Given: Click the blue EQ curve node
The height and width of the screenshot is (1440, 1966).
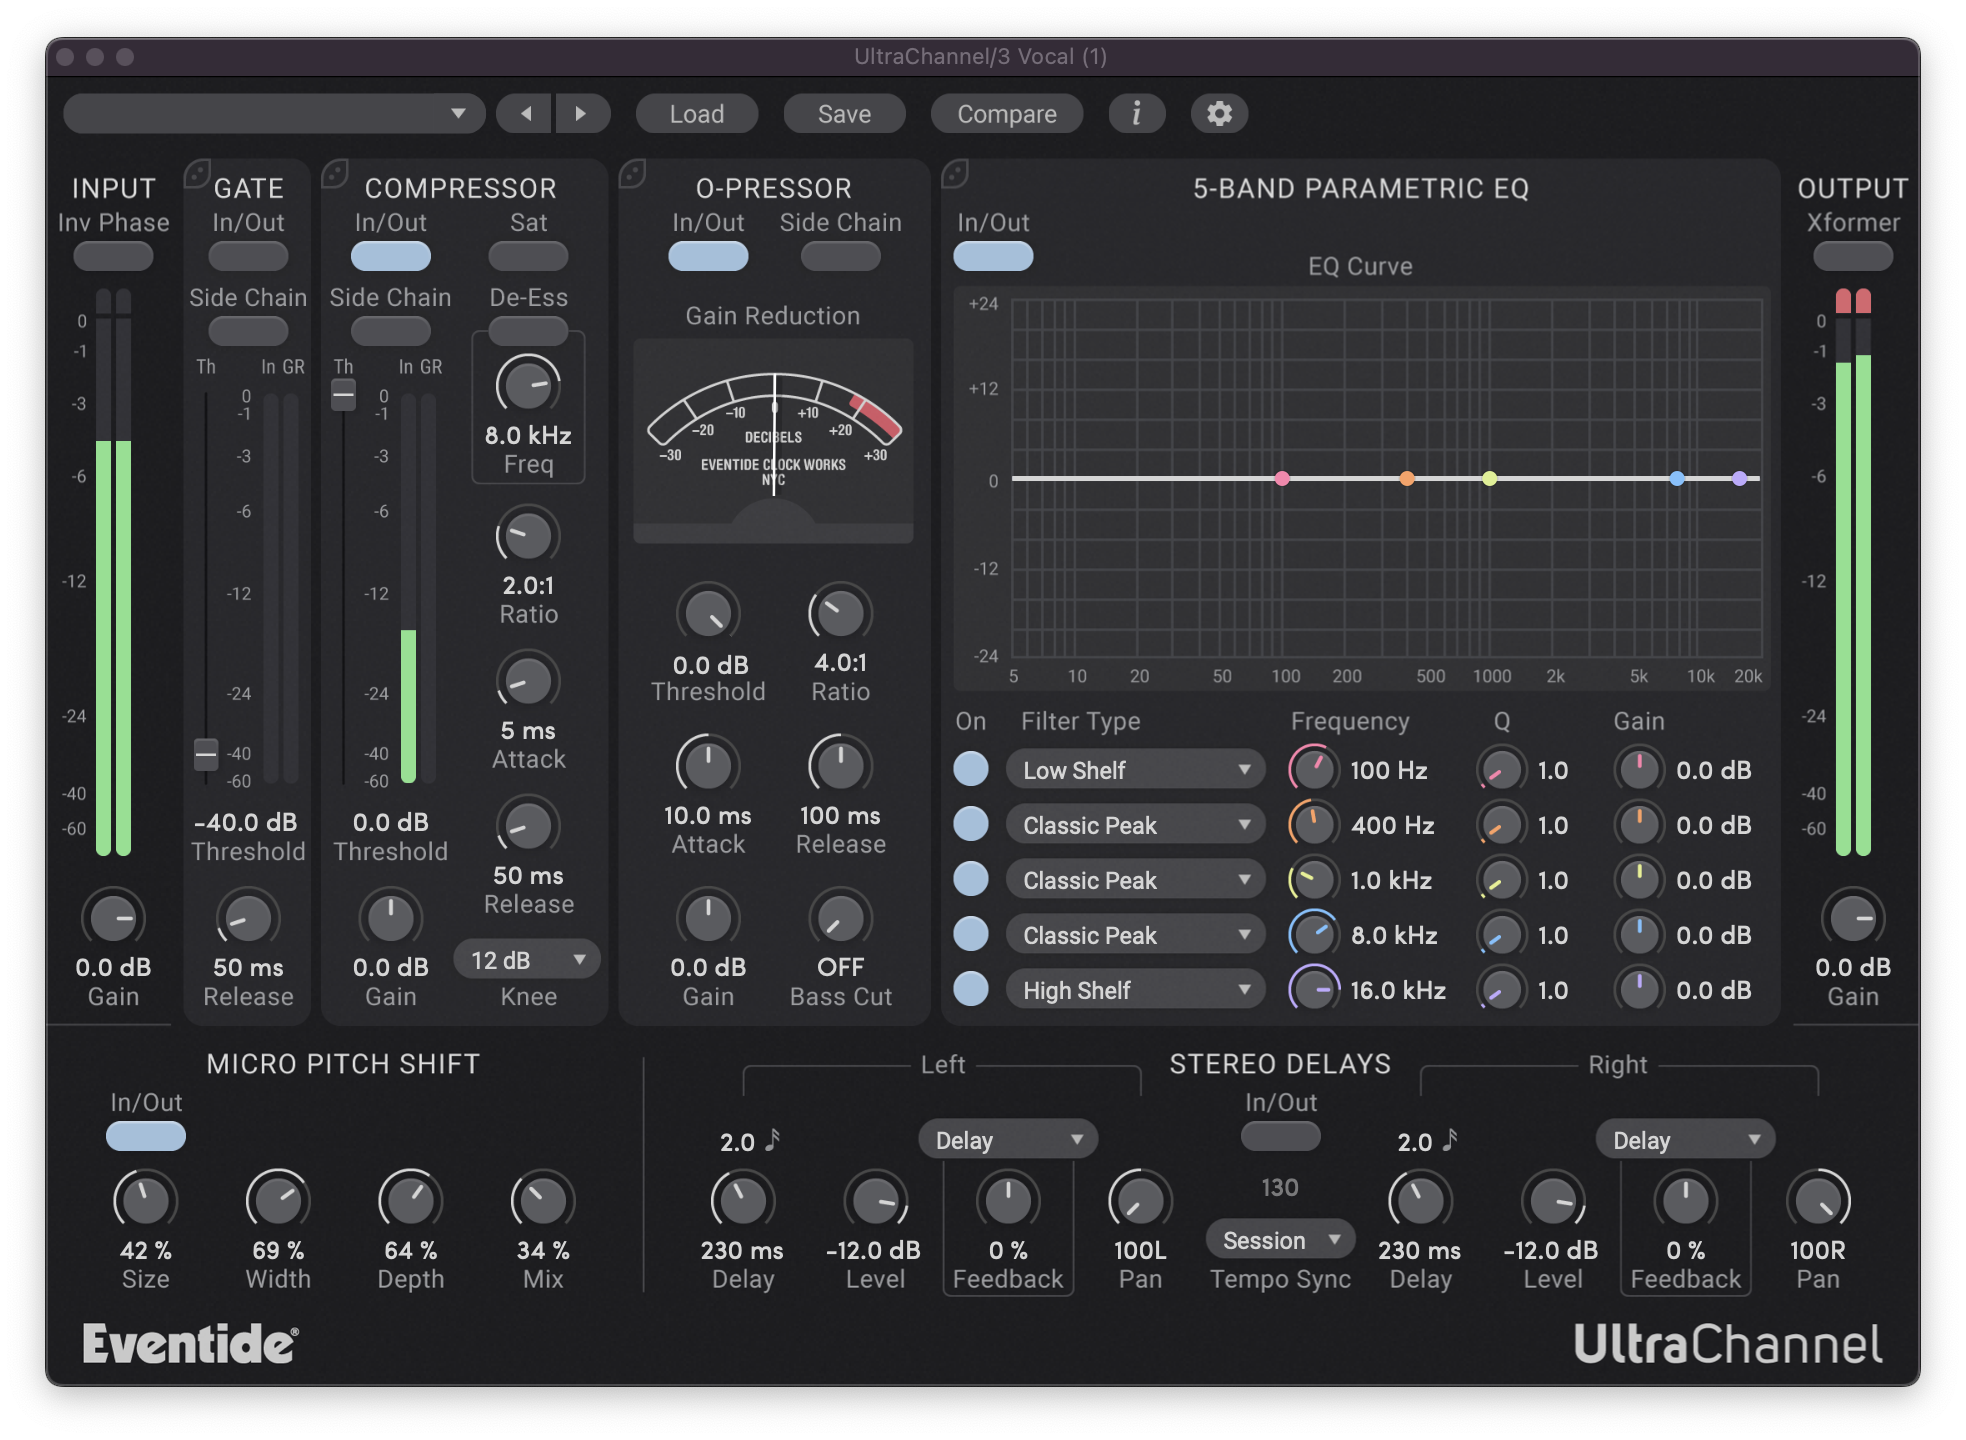Looking at the screenshot, I should (x=1677, y=479).
